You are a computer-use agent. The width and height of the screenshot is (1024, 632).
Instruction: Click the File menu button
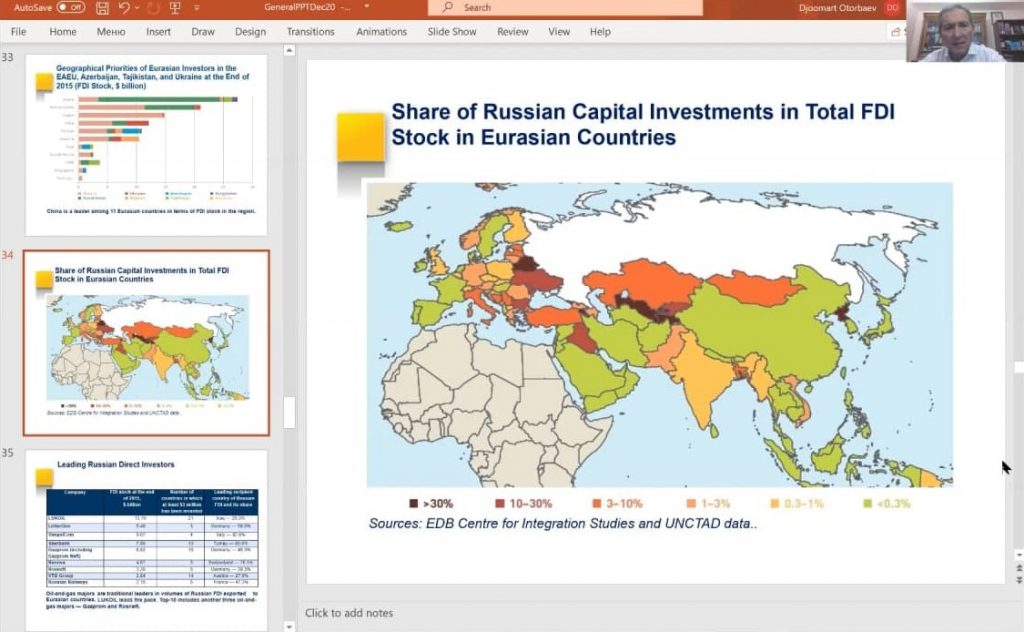coord(18,32)
